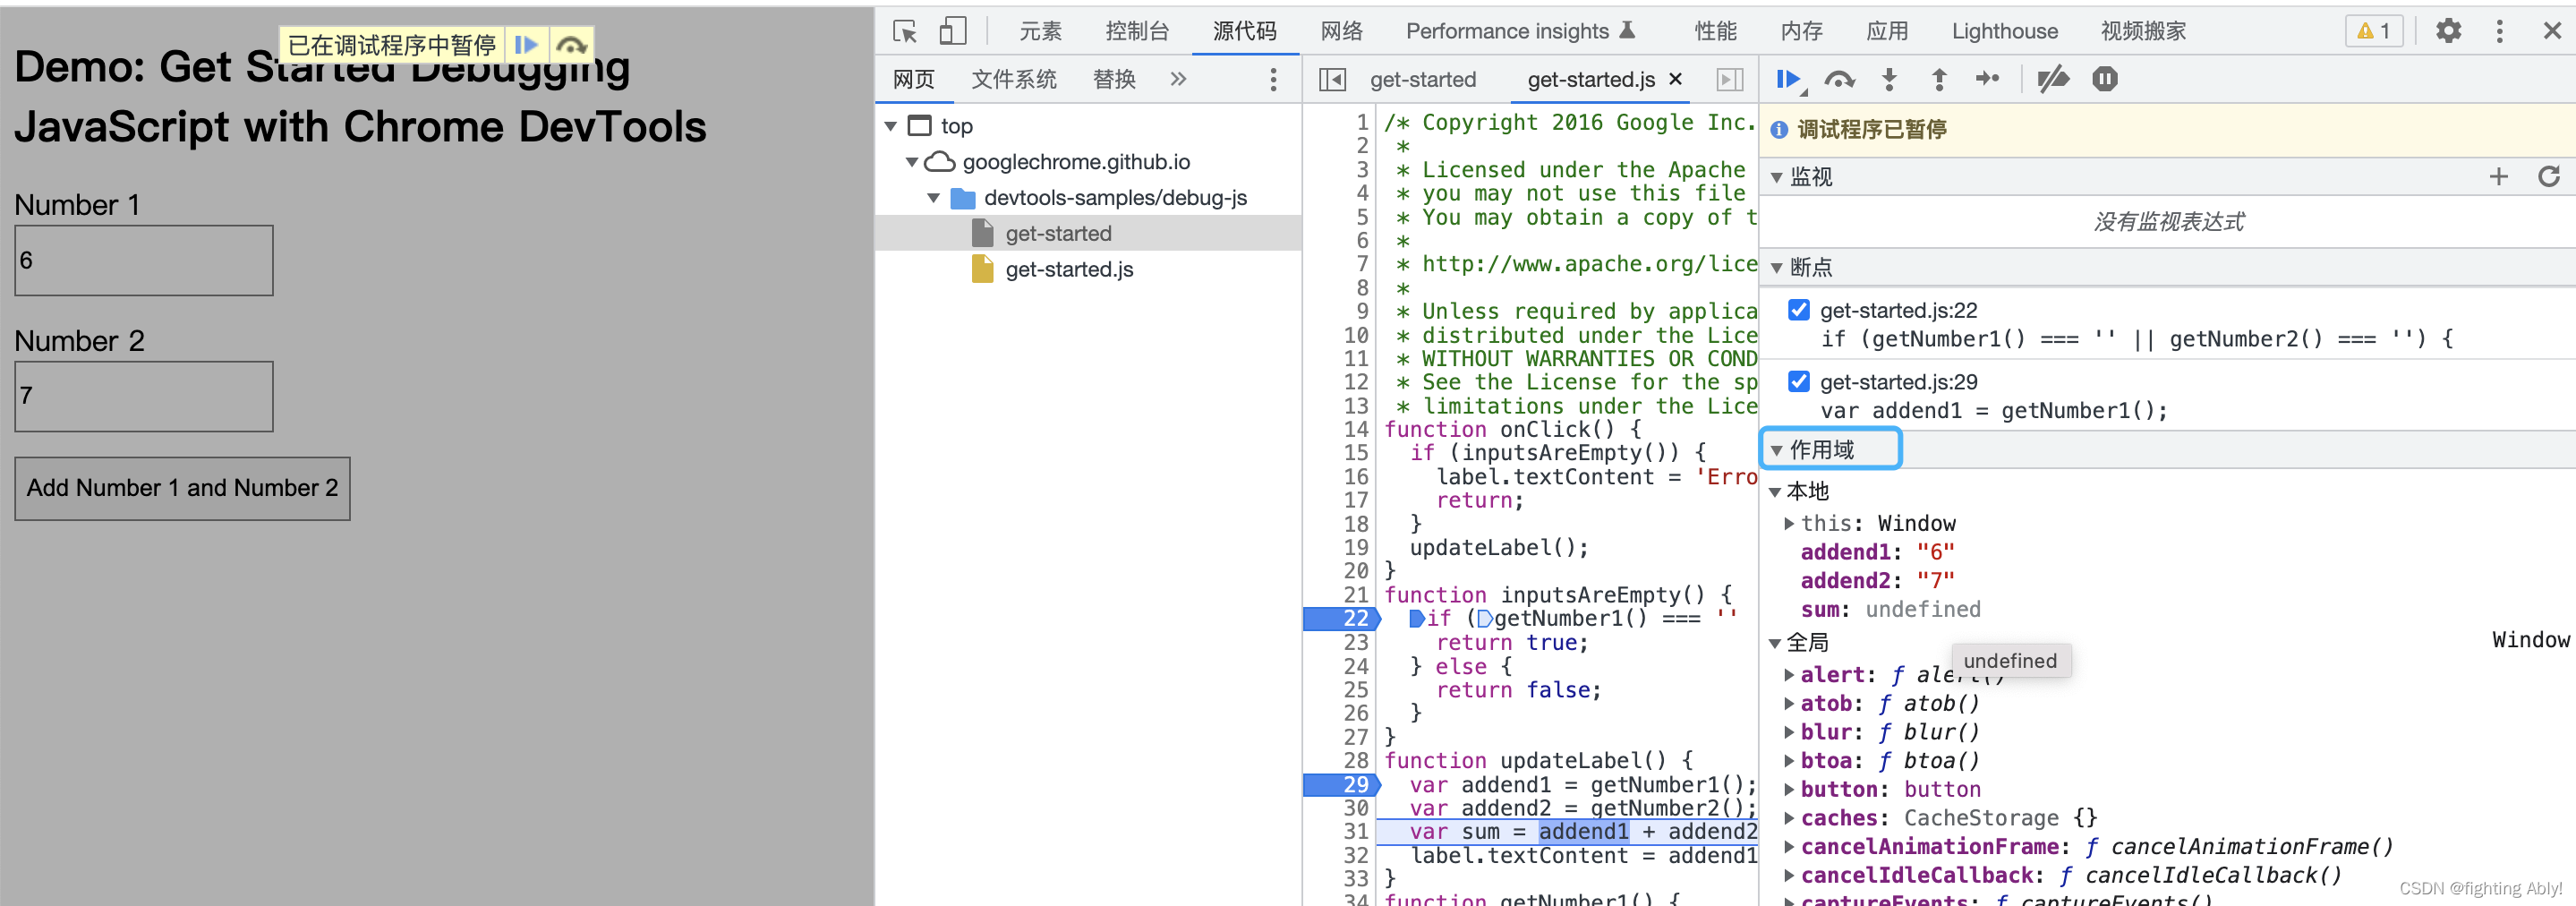2576x906 pixels.
Task: Refresh watch expressions
Action: pyautogui.click(x=2548, y=177)
